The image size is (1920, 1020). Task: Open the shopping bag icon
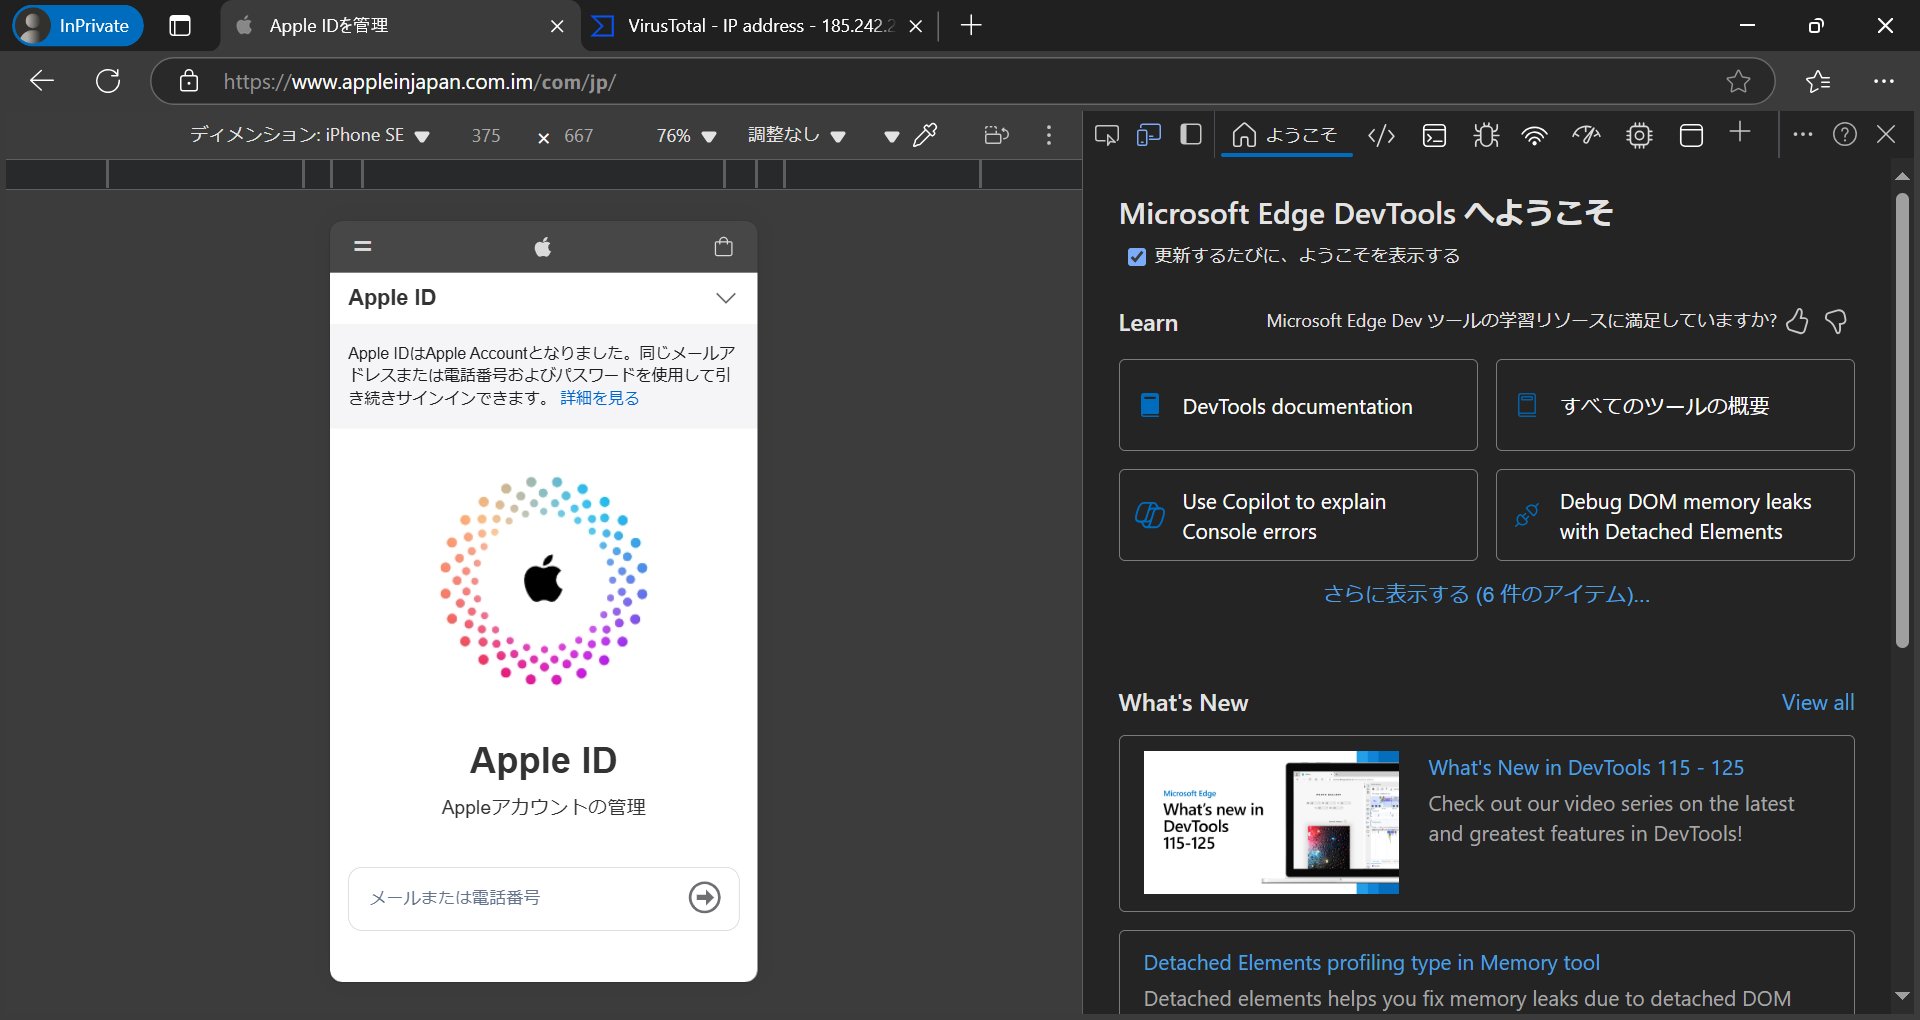pyautogui.click(x=724, y=246)
